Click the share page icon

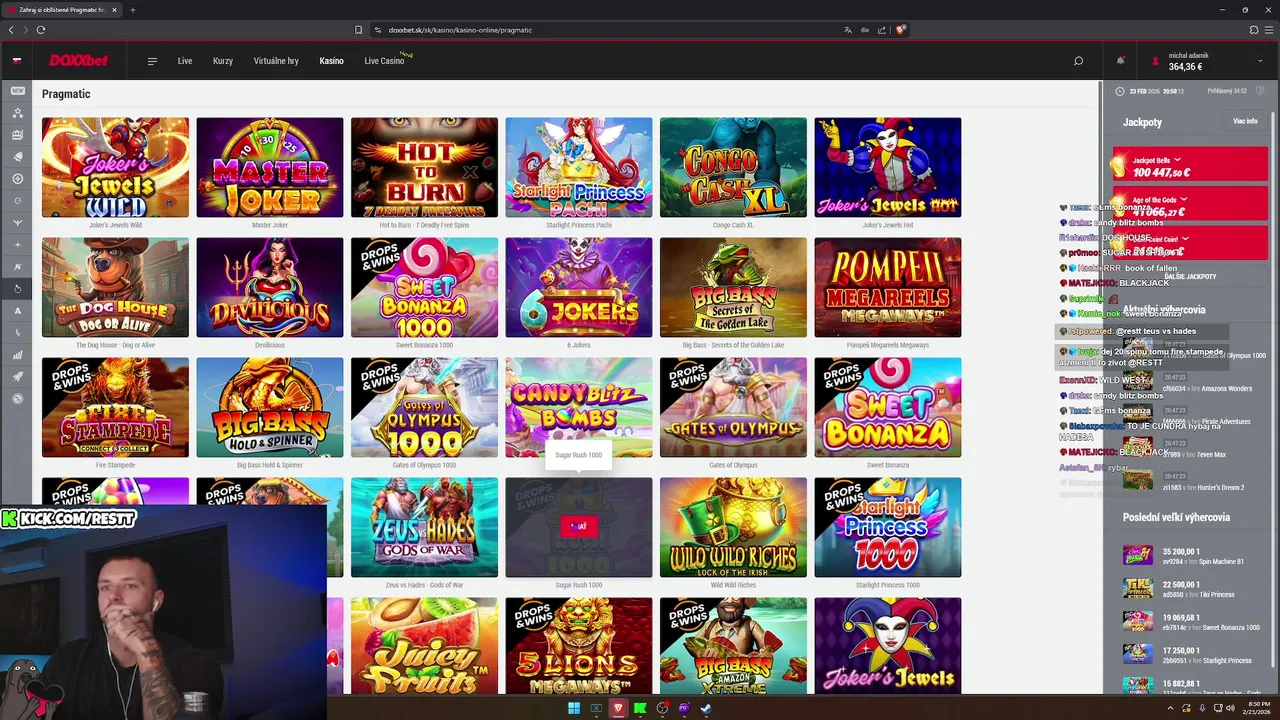coord(881,30)
